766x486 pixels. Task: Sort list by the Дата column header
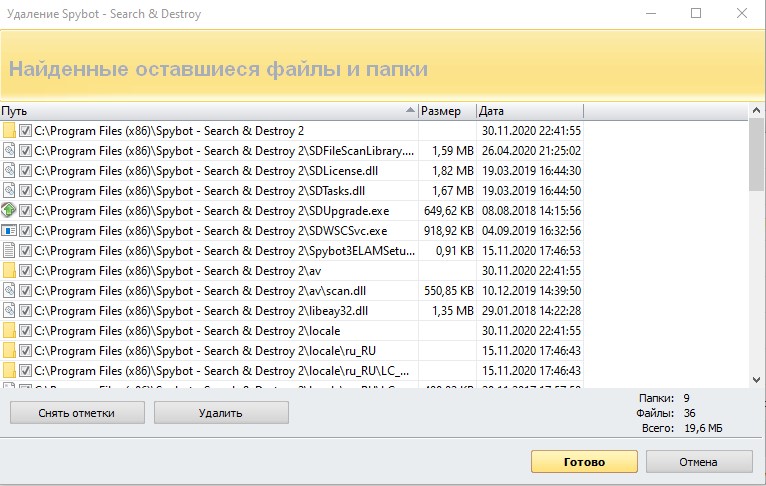530,111
